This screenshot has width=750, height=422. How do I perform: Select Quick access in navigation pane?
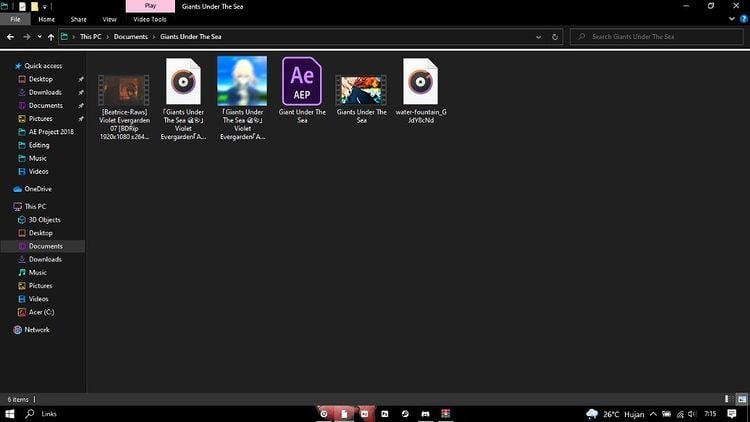(43, 66)
